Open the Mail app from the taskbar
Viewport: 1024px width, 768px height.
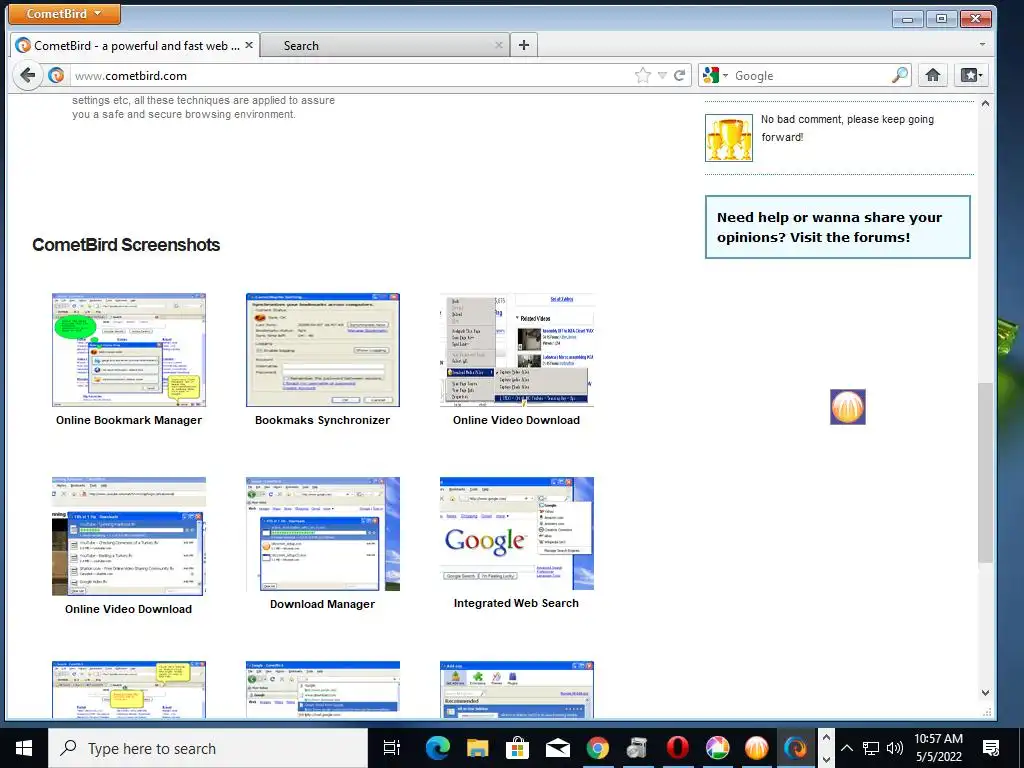pyautogui.click(x=557, y=748)
